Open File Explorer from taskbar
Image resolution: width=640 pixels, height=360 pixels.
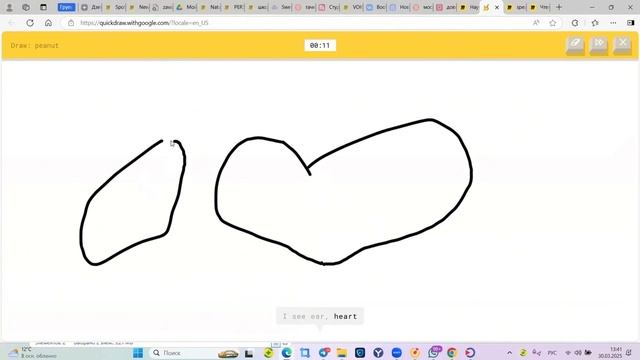(342, 353)
